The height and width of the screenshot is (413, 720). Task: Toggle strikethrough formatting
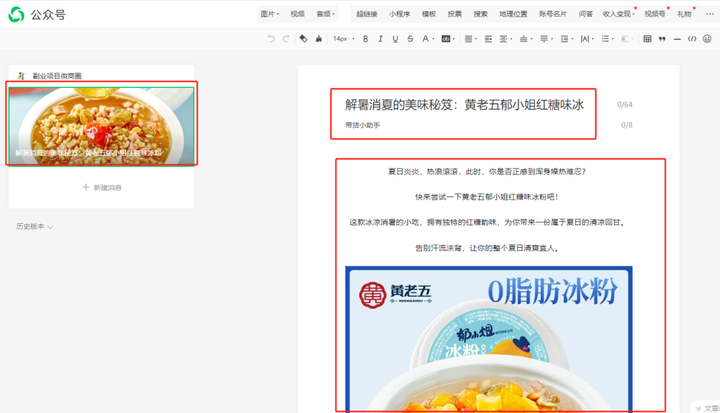tap(410, 39)
